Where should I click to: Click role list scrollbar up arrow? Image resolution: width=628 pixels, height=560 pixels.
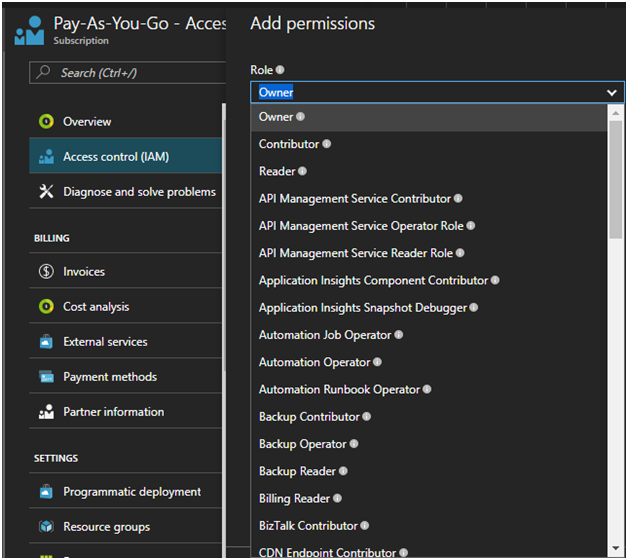pos(616,113)
